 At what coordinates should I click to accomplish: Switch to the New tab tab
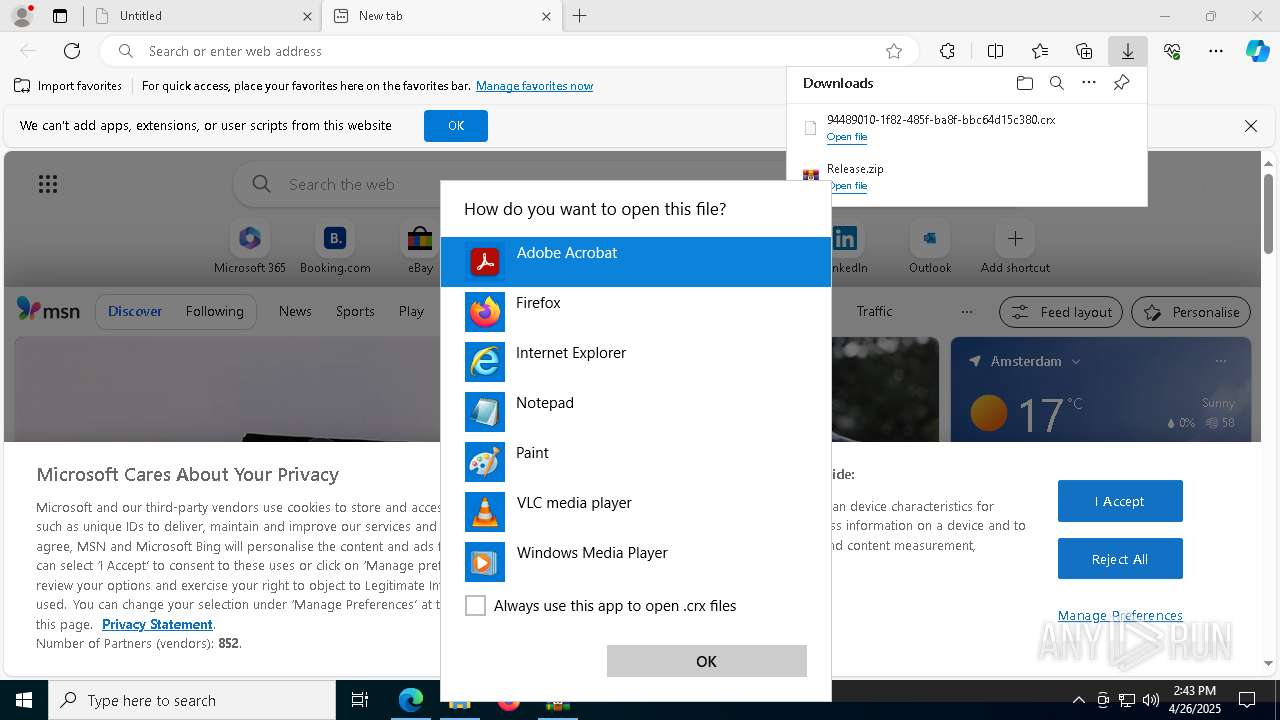[440, 16]
